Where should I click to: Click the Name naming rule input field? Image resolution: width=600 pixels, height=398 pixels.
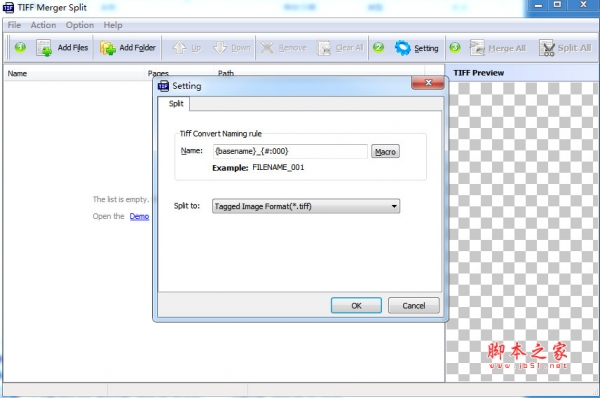tap(290, 151)
